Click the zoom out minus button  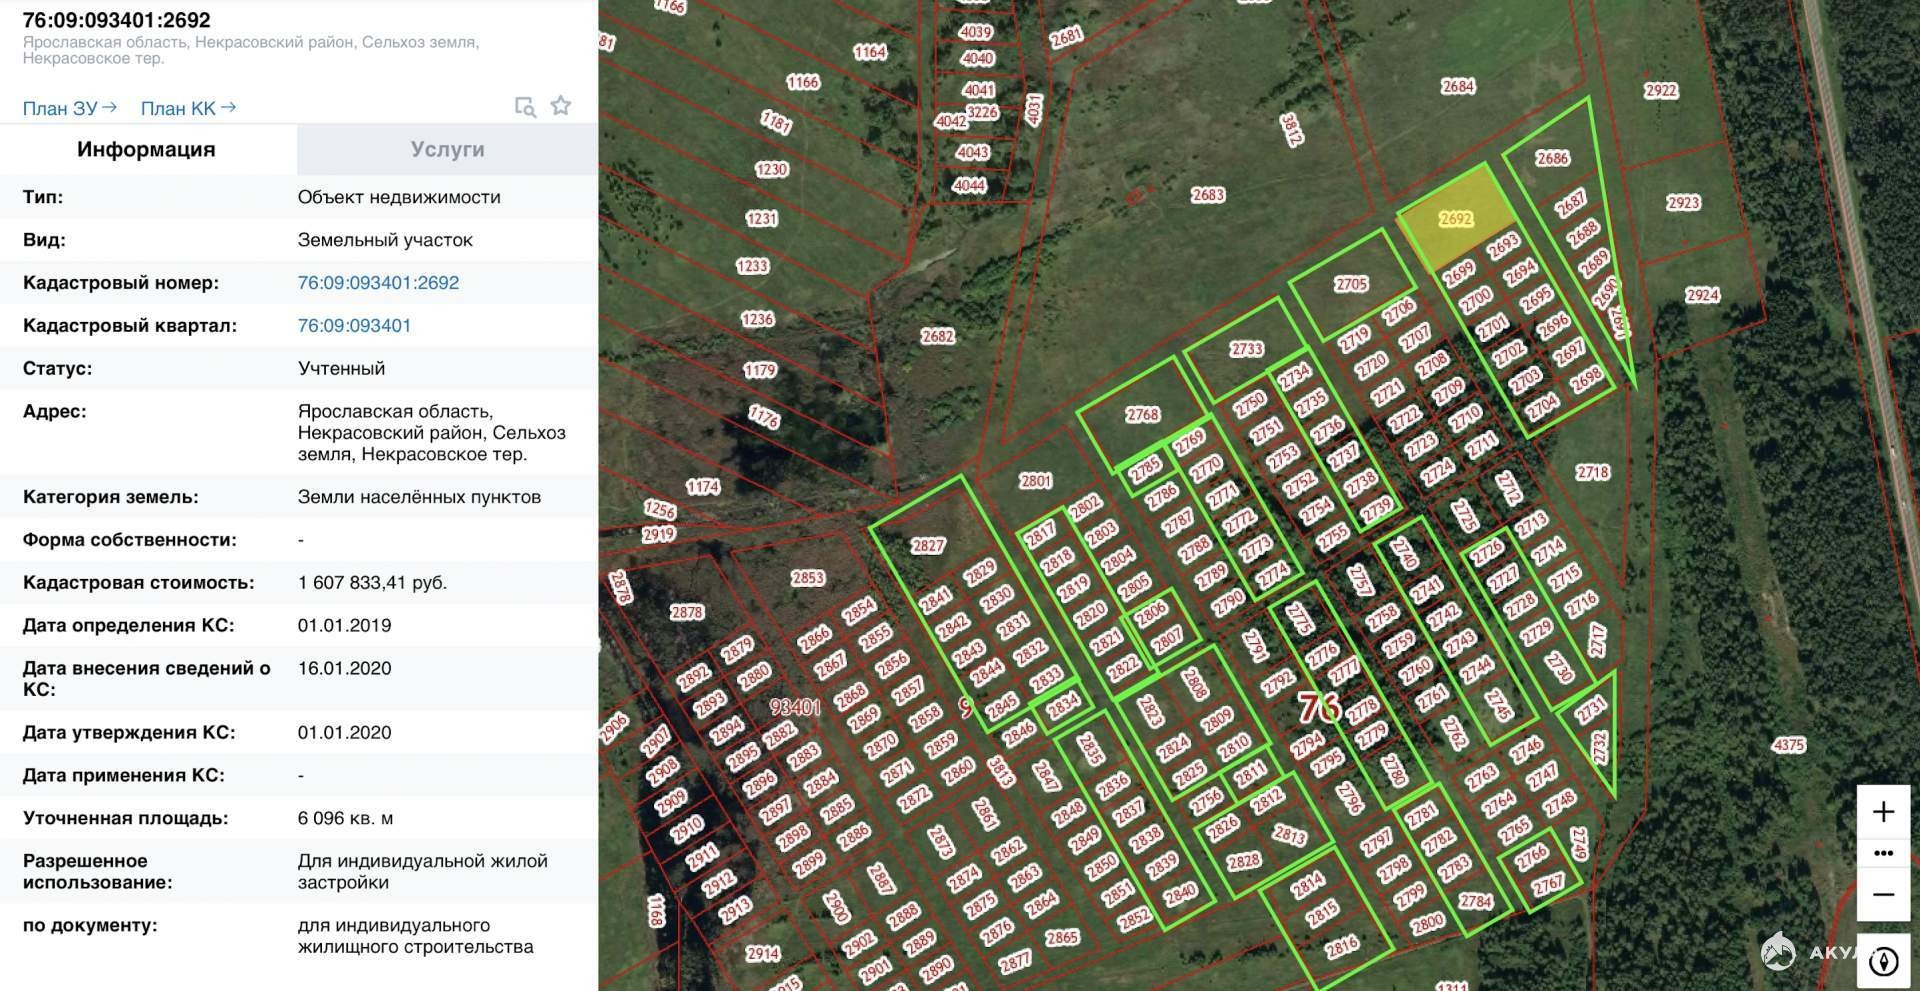pos(1883,894)
